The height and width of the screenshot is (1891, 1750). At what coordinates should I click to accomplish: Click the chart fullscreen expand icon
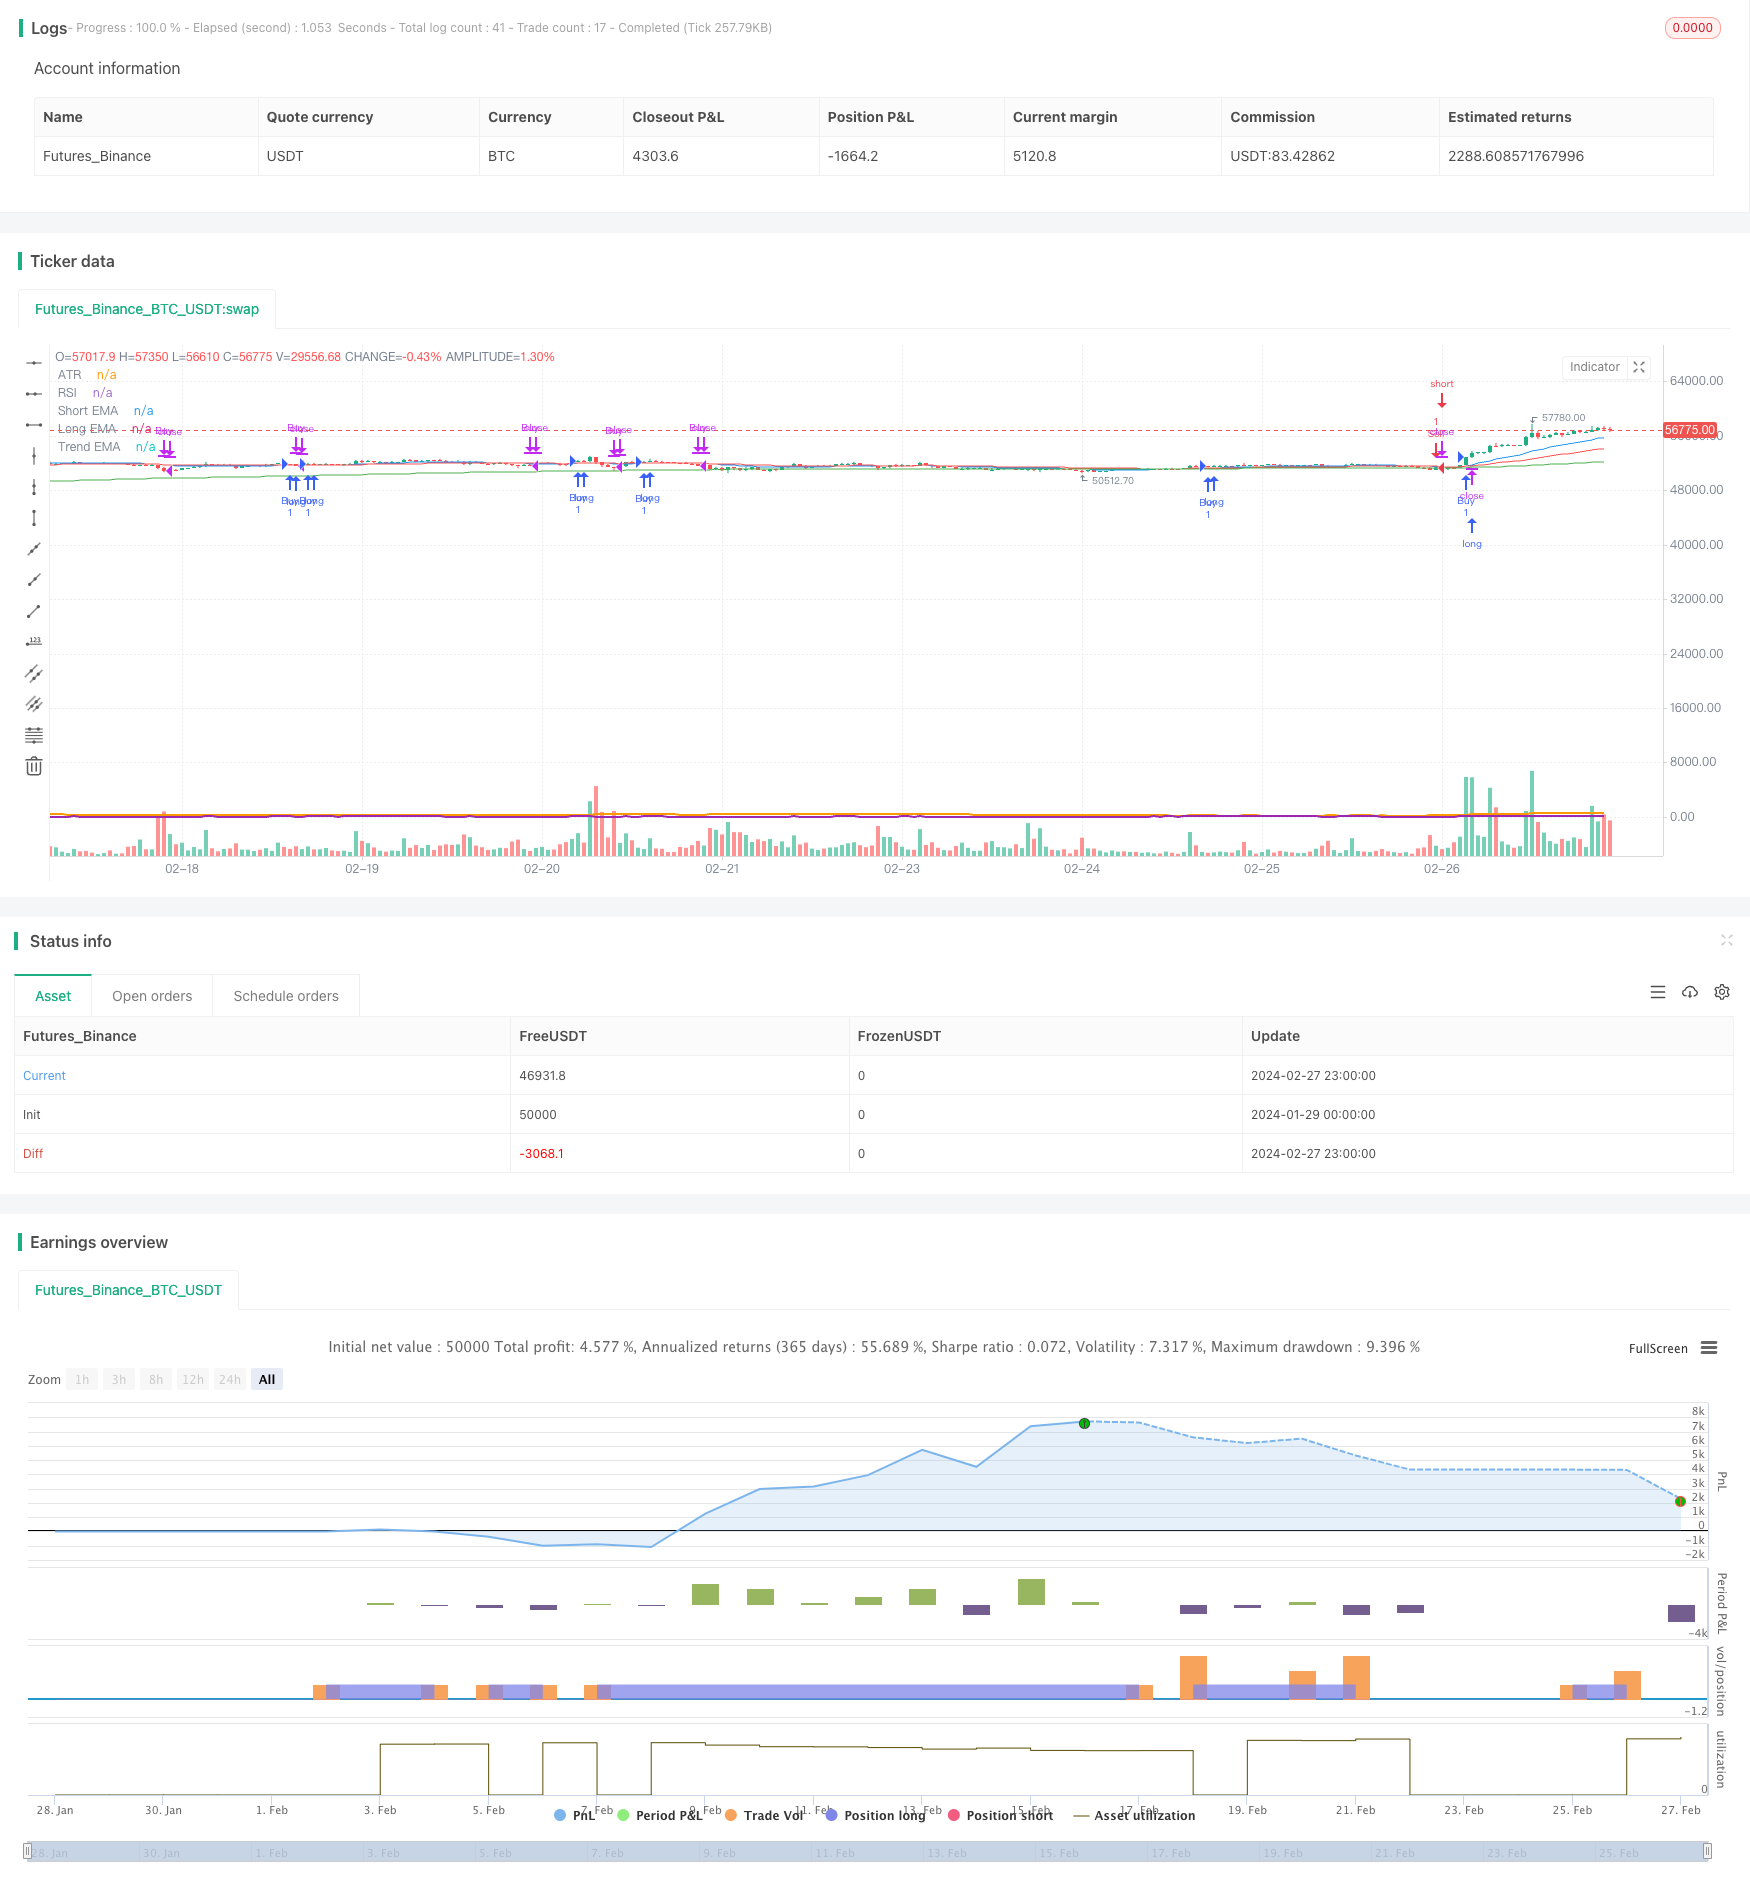(x=1639, y=367)
